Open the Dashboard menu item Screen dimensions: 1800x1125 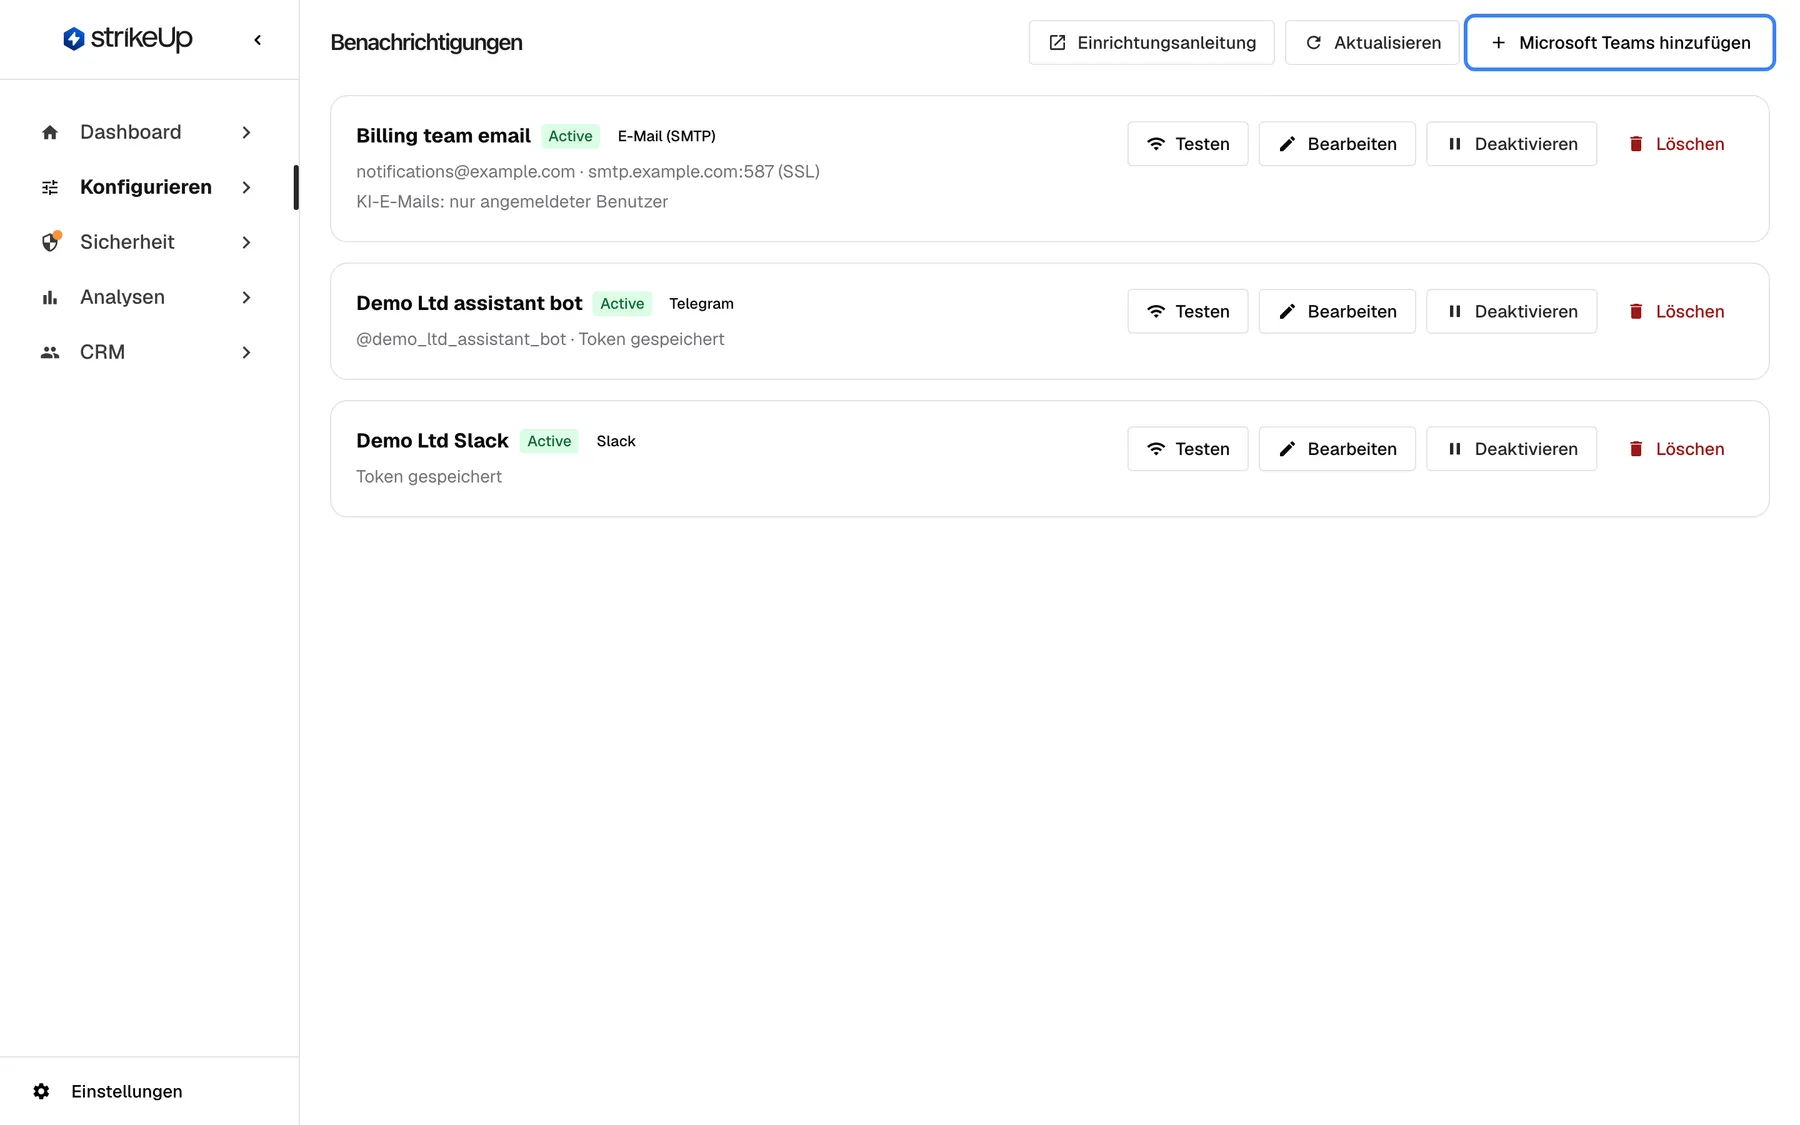coord(148,132)
